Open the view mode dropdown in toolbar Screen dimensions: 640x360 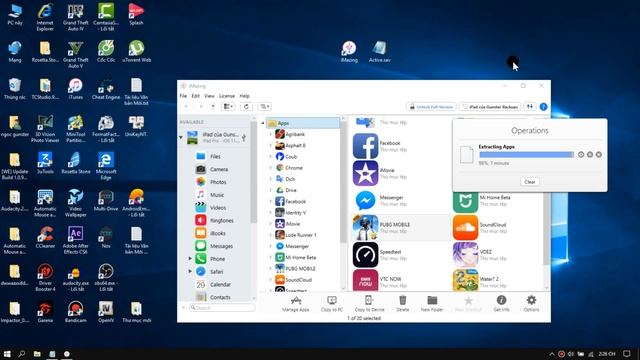click(x=228, y=107)
